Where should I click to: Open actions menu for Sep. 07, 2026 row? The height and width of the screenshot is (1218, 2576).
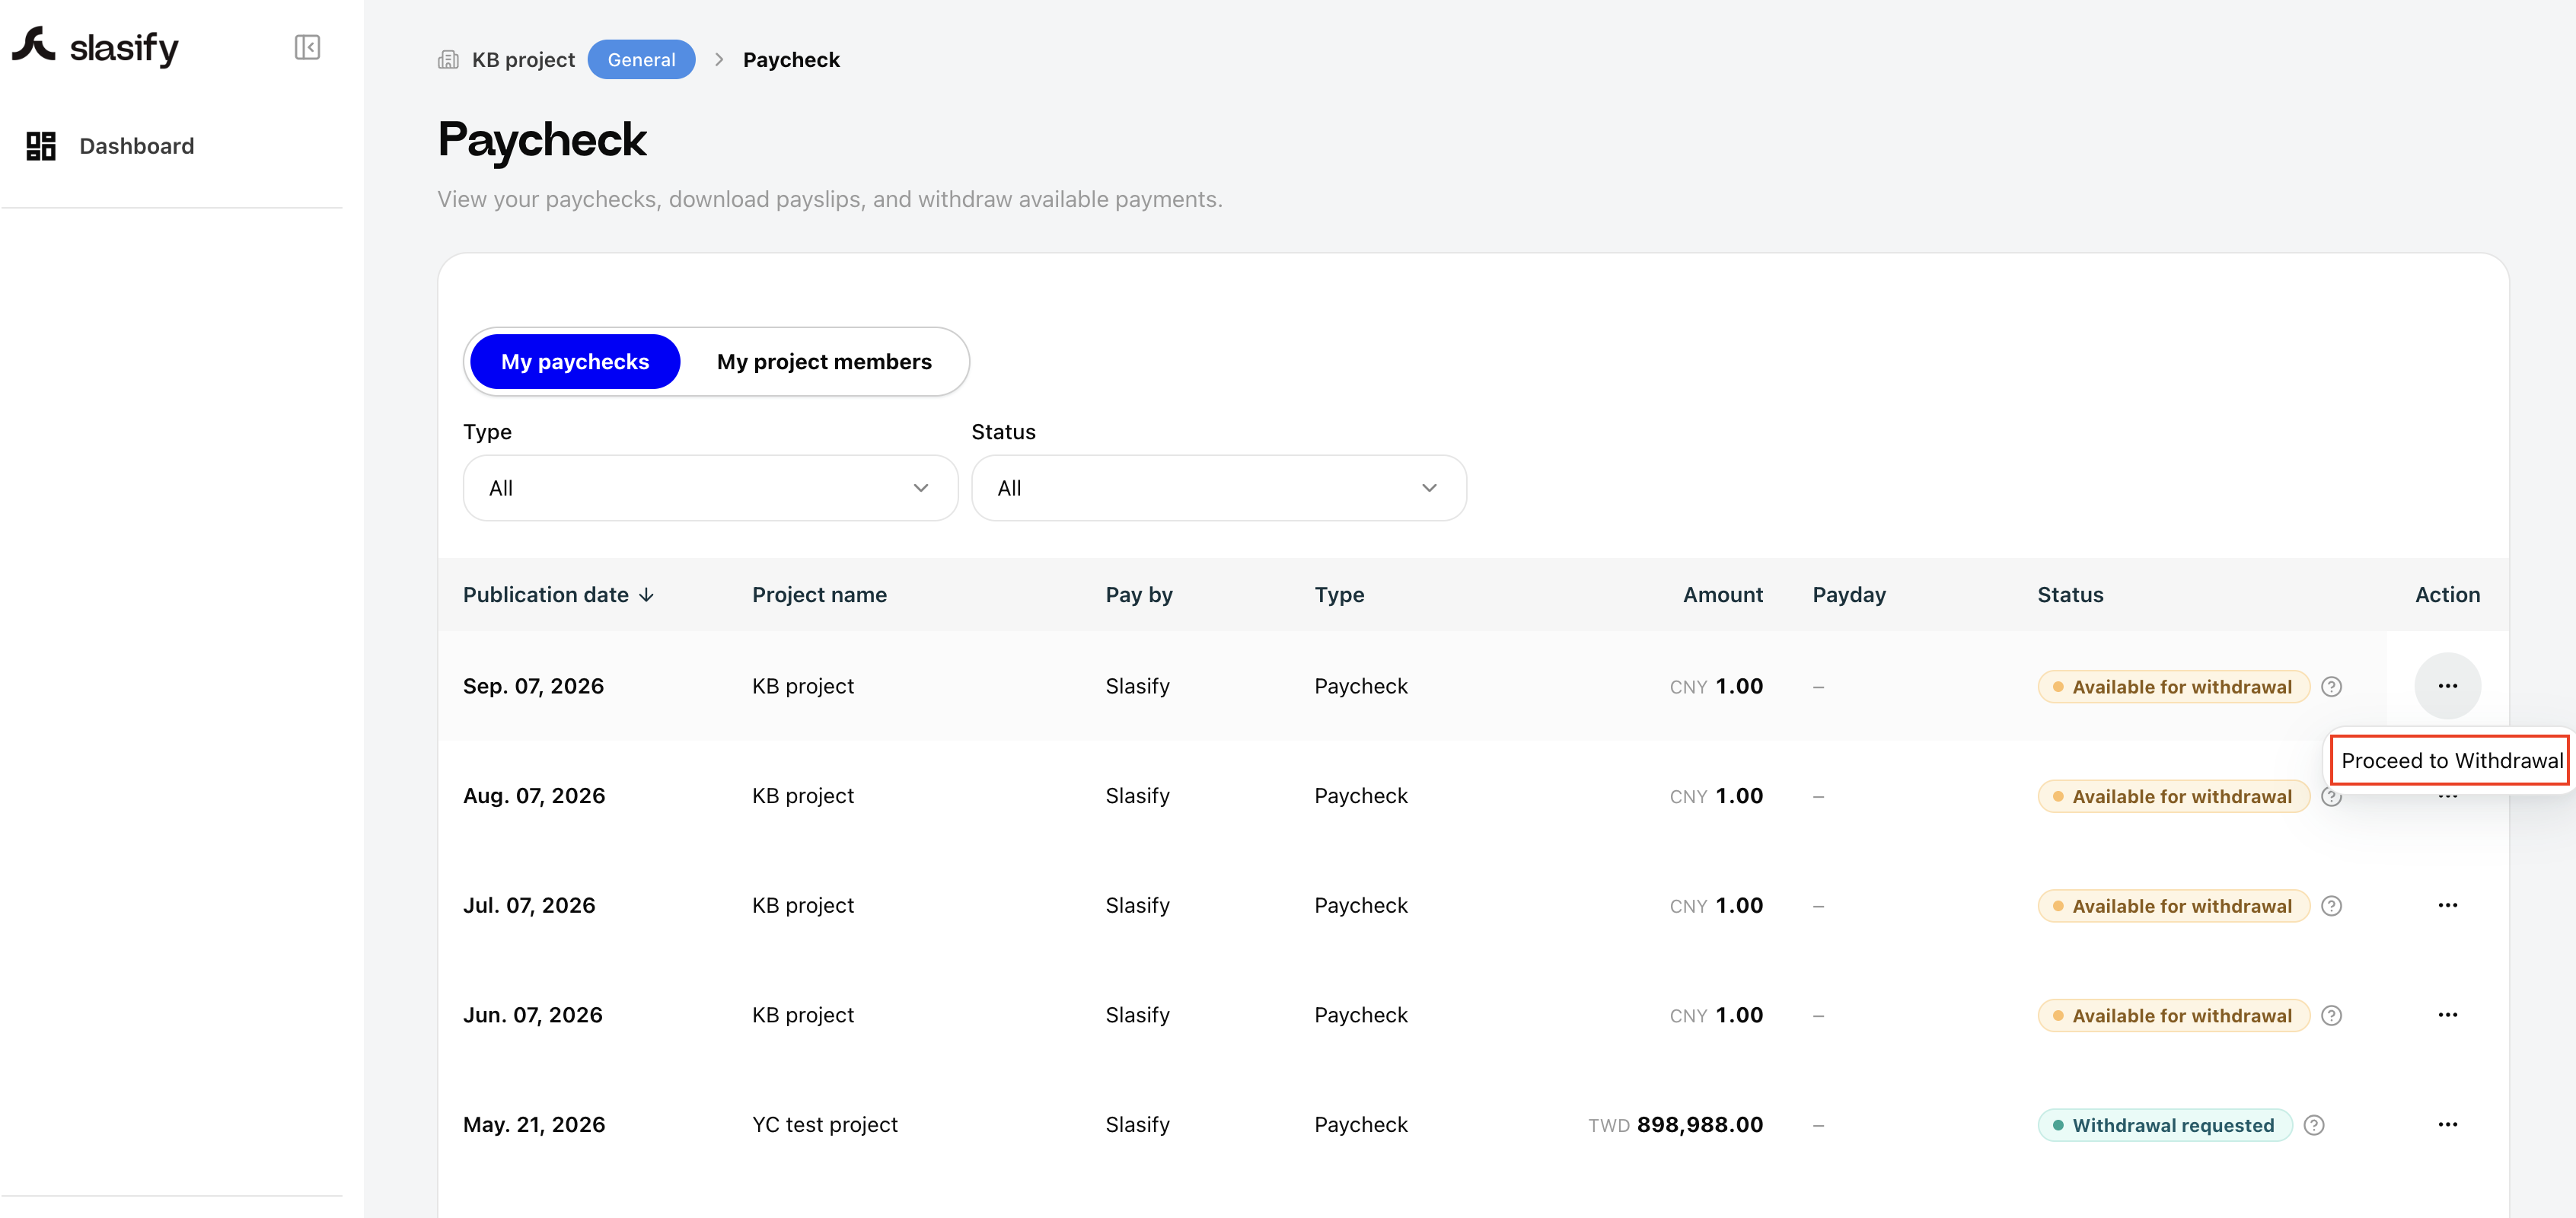click(x=2447, y=686)
